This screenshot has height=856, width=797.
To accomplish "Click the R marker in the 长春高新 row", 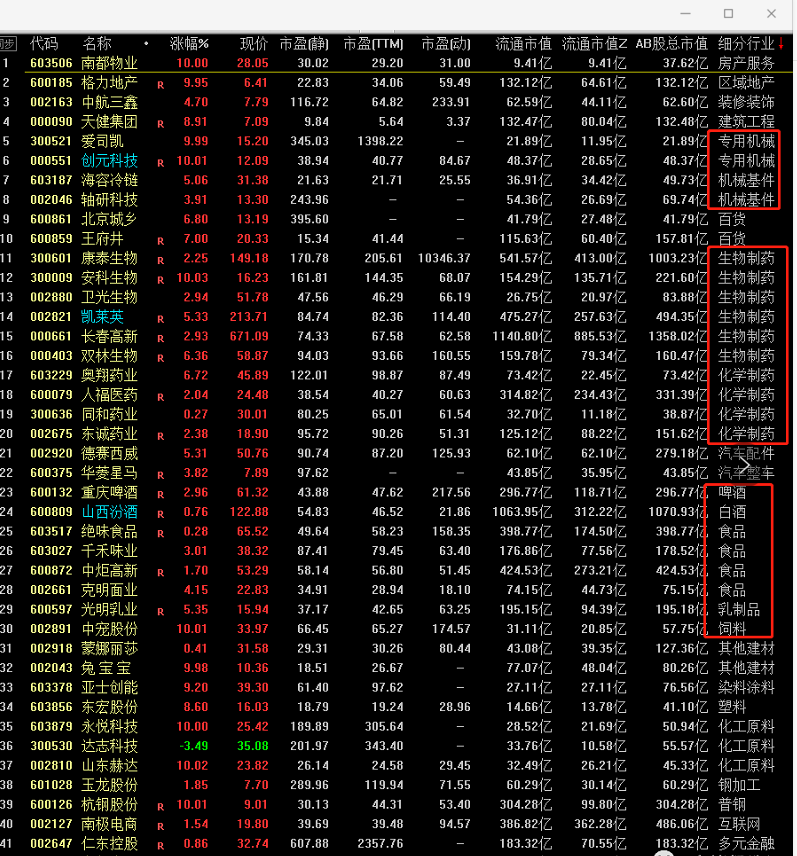I will point(160,338).
